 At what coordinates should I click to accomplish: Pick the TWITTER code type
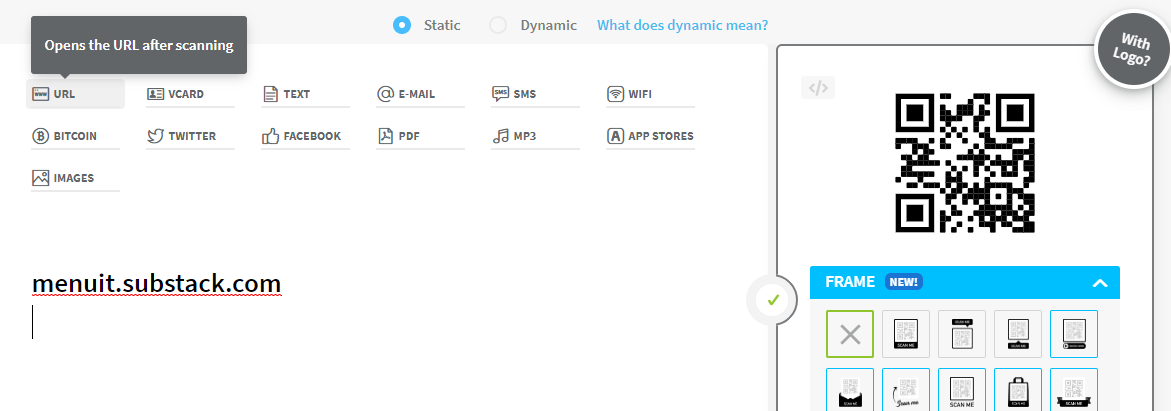[x=190, y=136]
